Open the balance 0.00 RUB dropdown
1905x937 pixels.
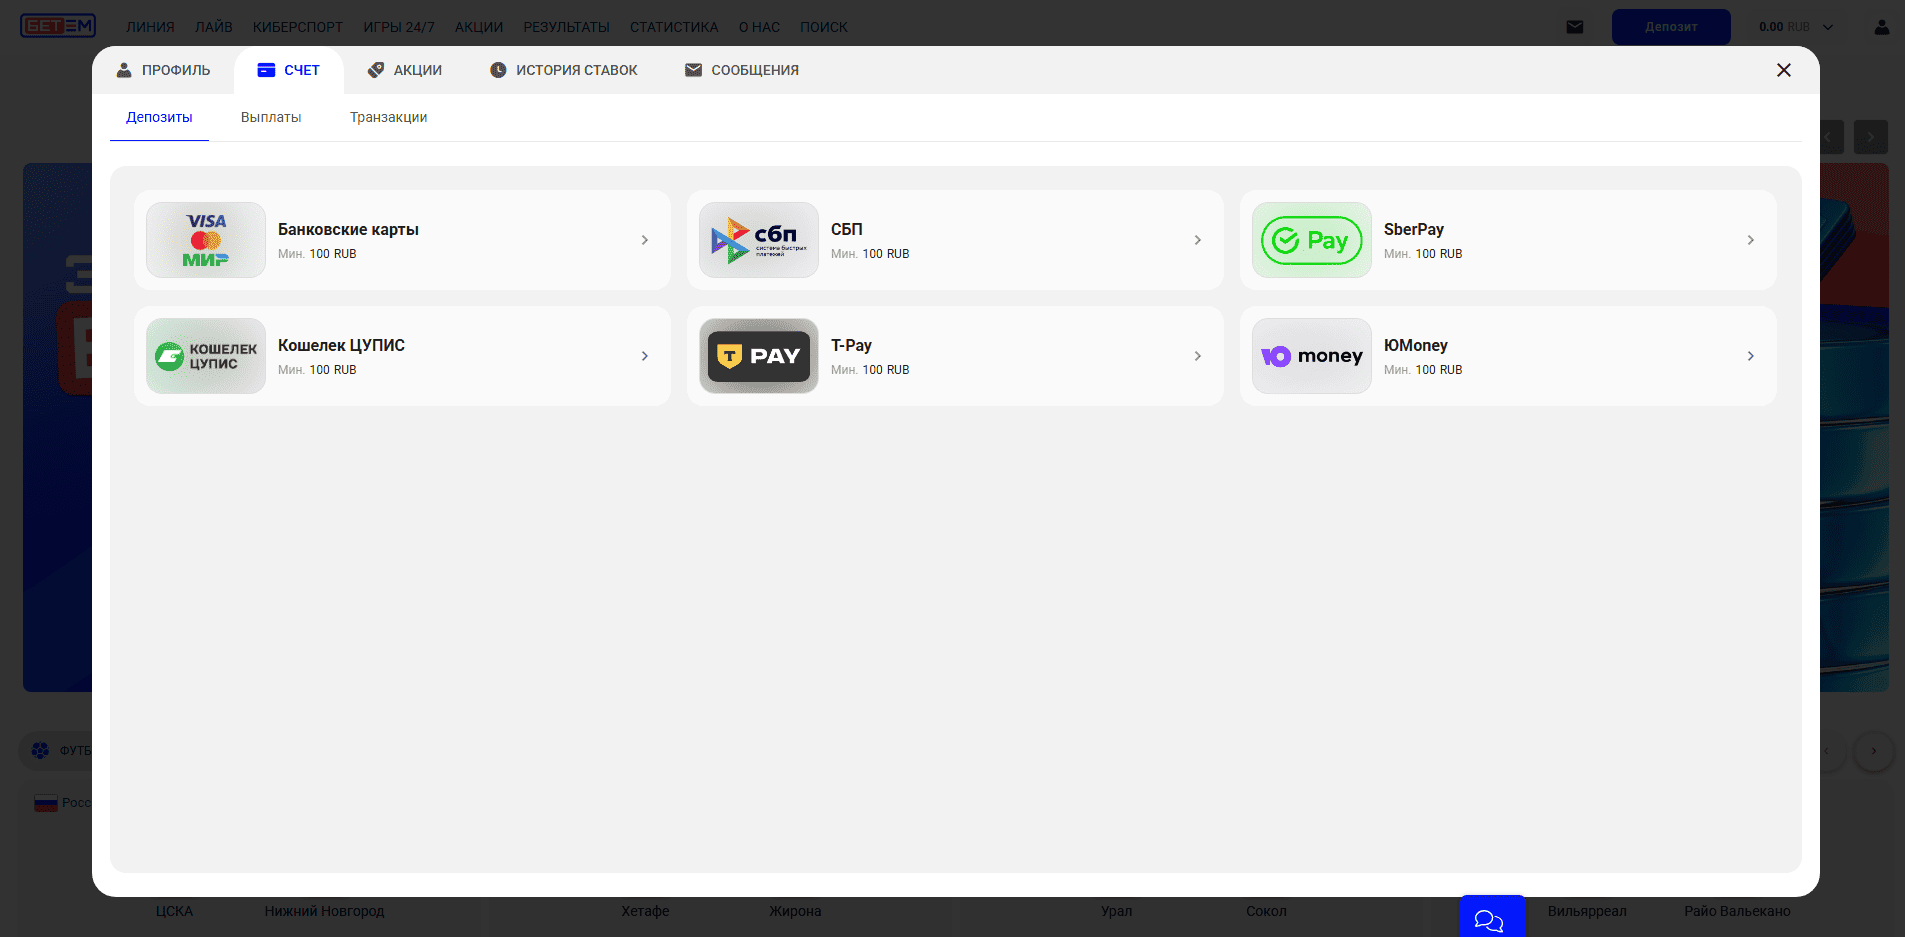tap(1796, 27)
